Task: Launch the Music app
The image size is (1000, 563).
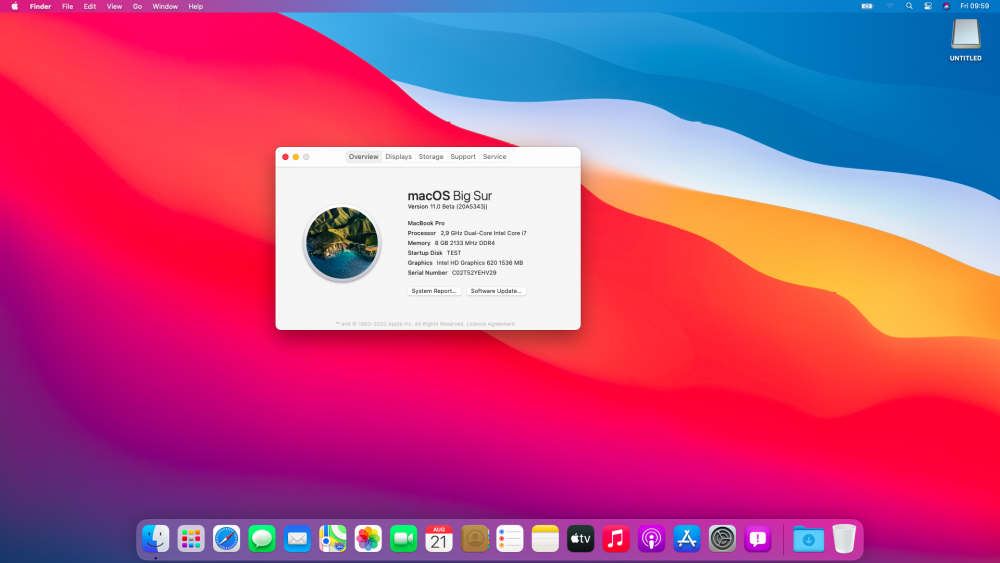Action: pos(615,539)
